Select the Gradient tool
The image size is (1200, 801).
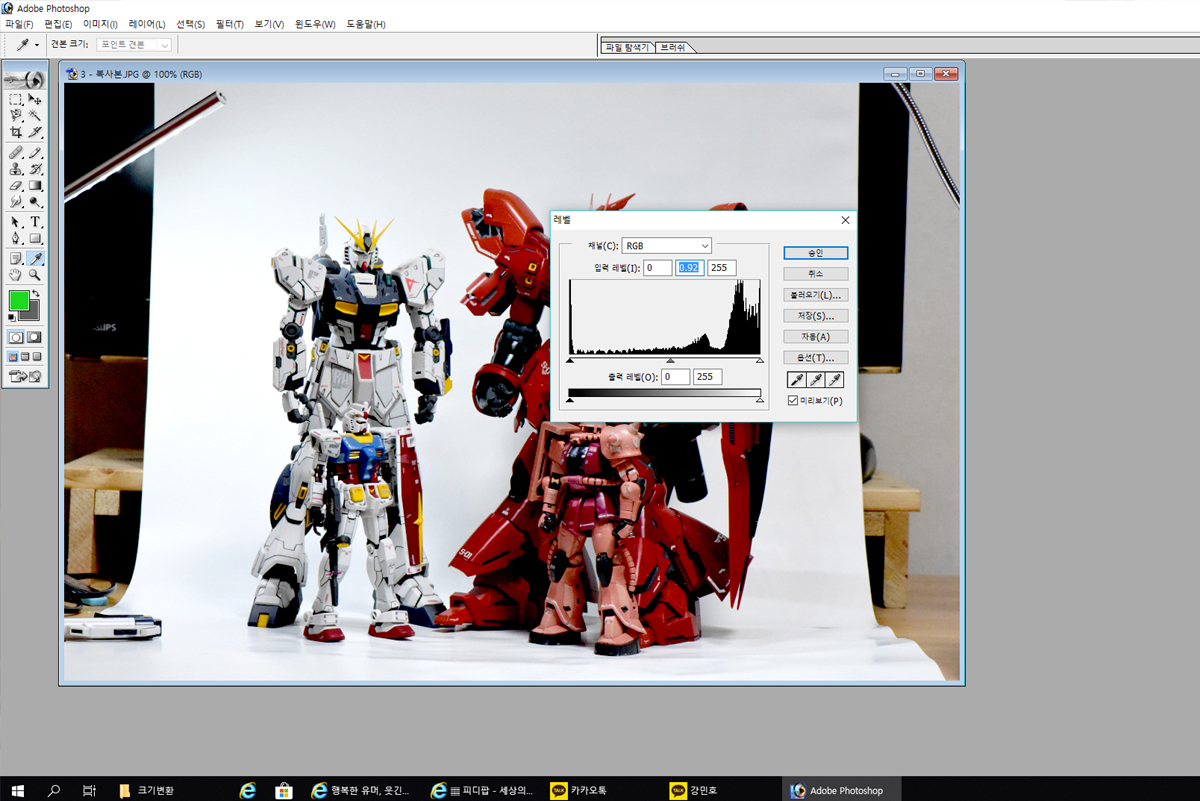[35, 185]
